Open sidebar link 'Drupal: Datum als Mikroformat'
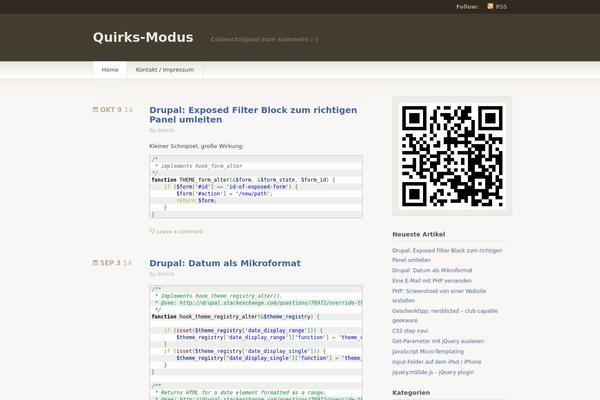The height and width of the screenshot is (400, 600). [432, 270]
